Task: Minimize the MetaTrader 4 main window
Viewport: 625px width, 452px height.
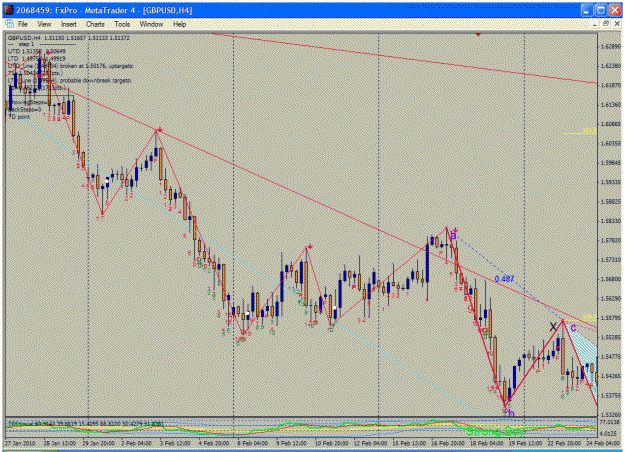Action: pos(587,10)
